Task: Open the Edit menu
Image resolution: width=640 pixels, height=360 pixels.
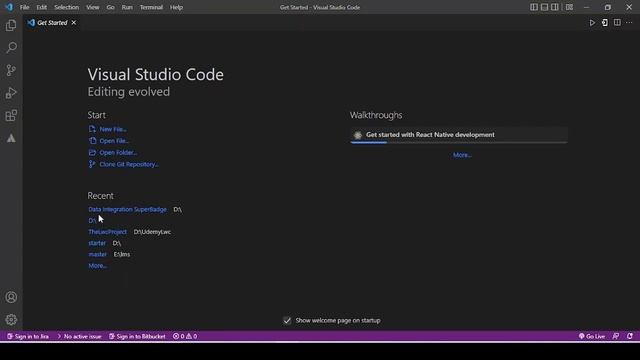Action: (x=42, y=7)
